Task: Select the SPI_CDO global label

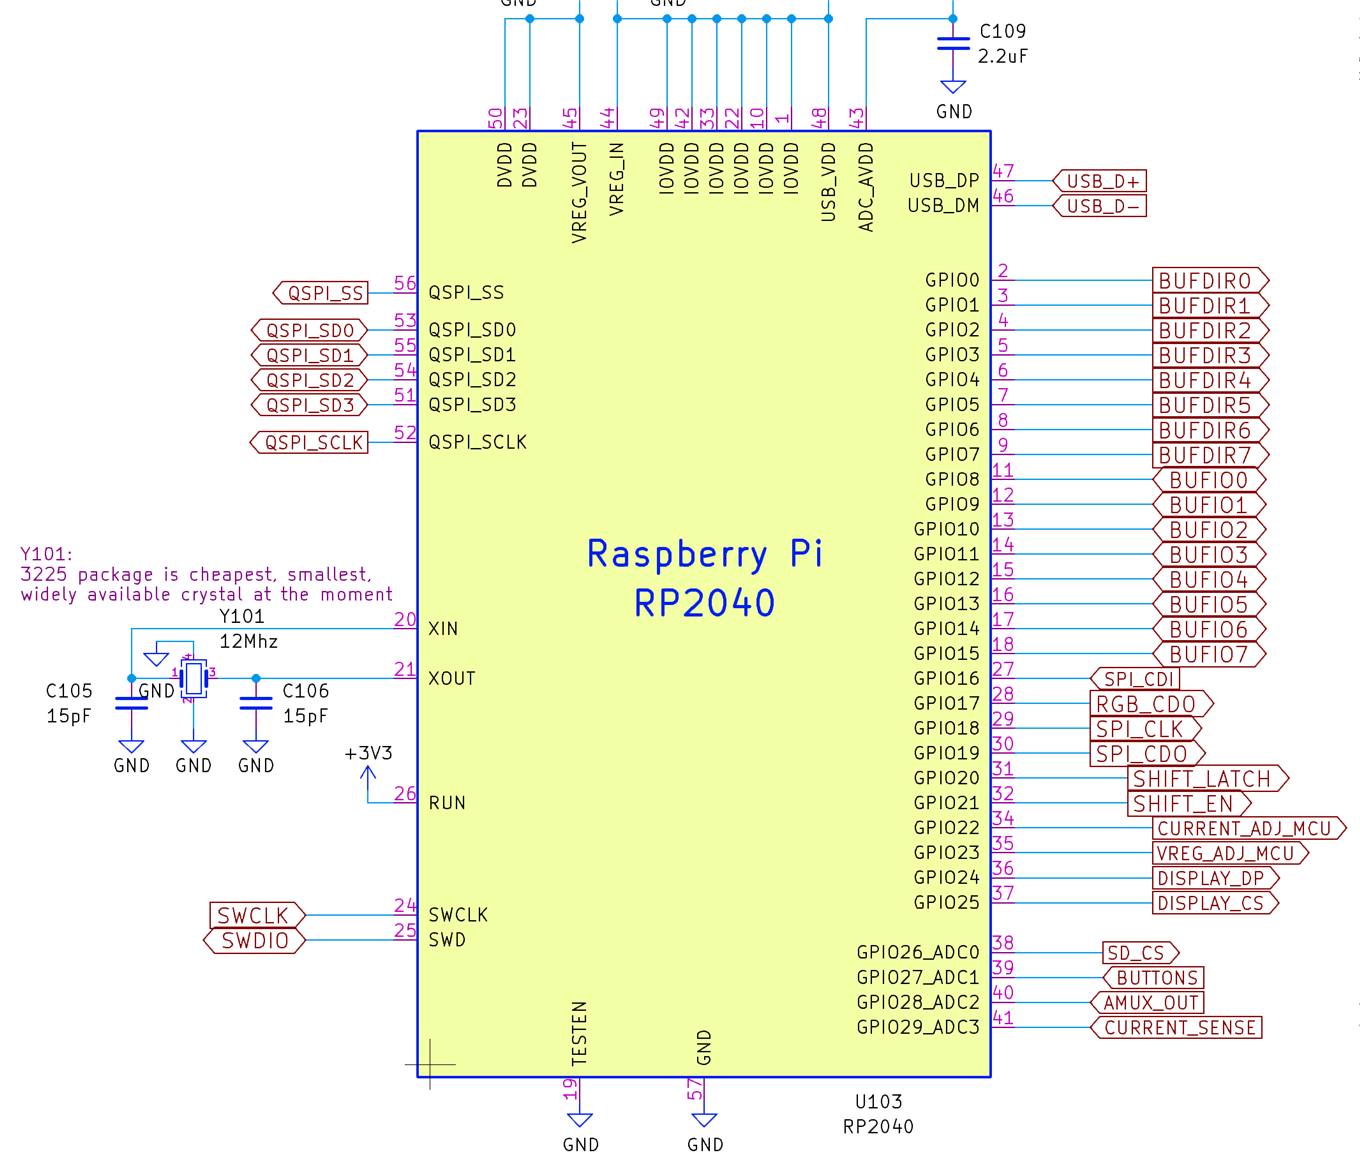Action: point(1147,754)
